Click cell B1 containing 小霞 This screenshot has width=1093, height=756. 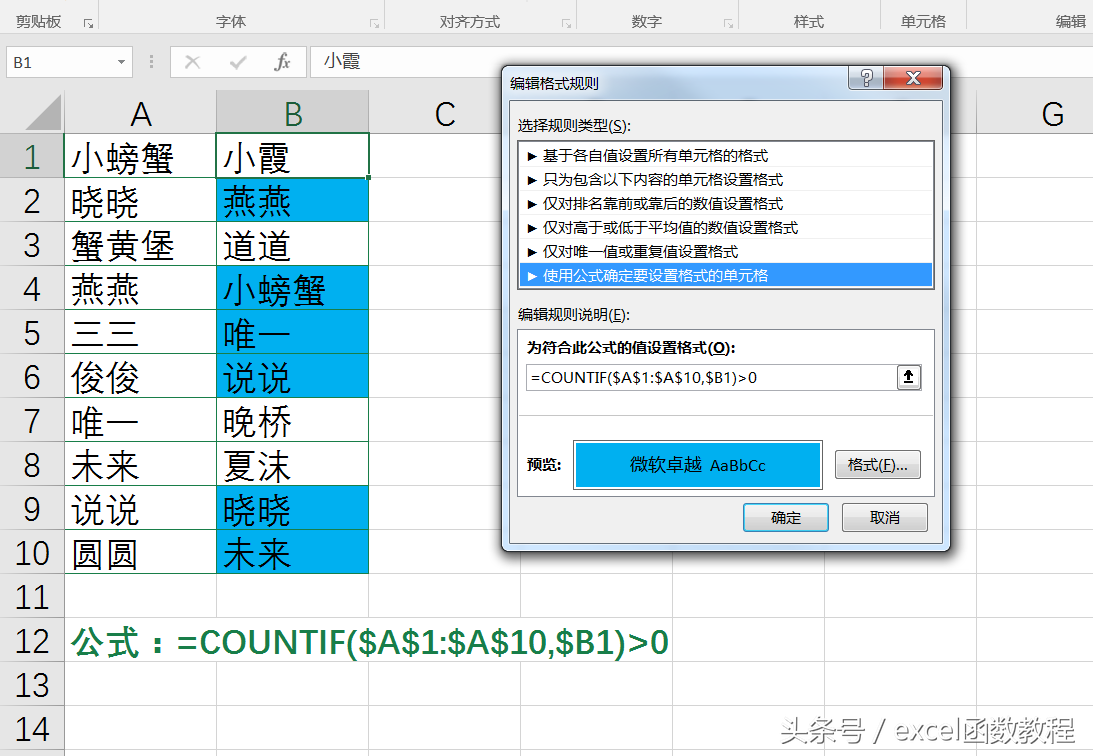(x=293, y=156)
